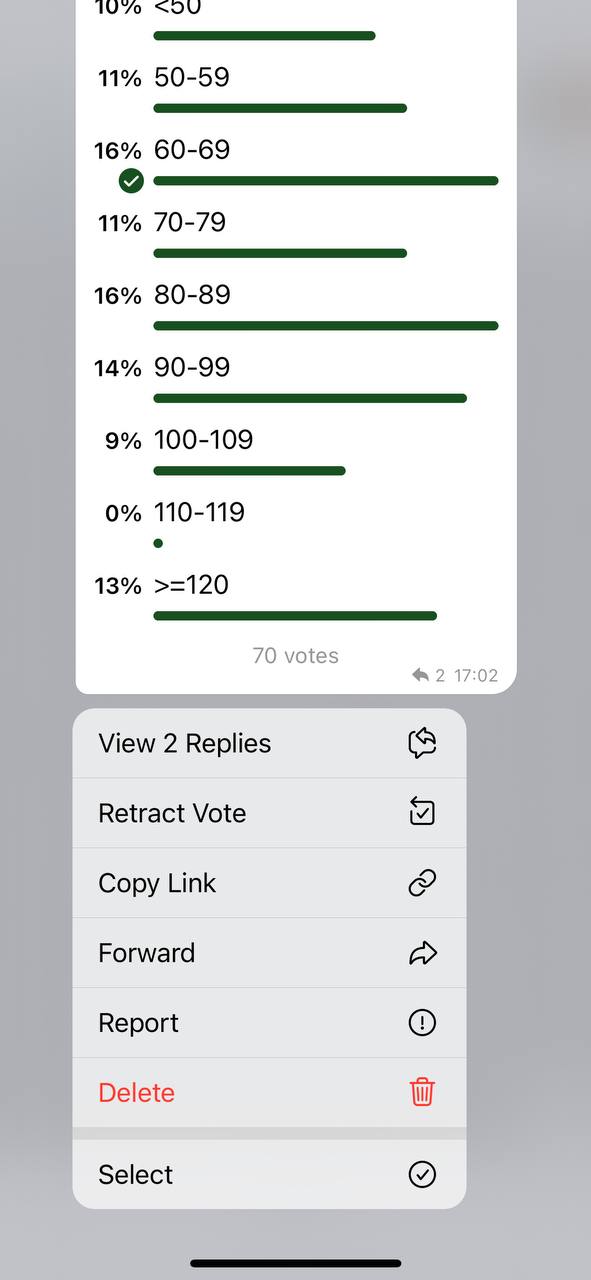The height and width of the screenshot is (1280, 591).
Task: Choose Copy Link menu entry
Action: point(269,883)
